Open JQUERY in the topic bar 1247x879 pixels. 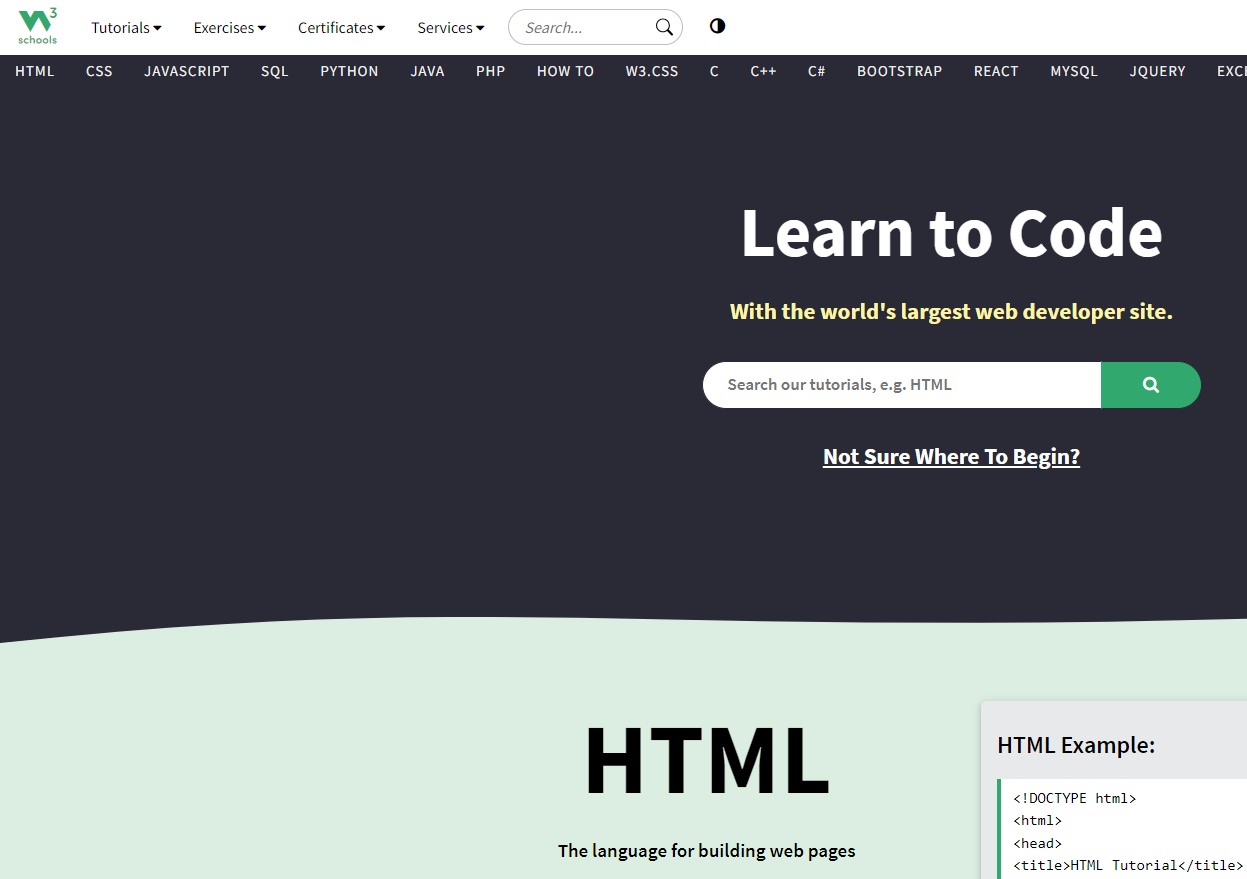tap(1158, 71)
